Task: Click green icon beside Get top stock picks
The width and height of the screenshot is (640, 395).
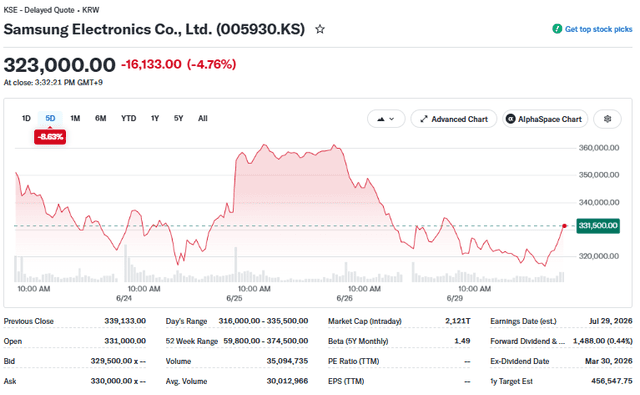Action: (x=557, y=29)
